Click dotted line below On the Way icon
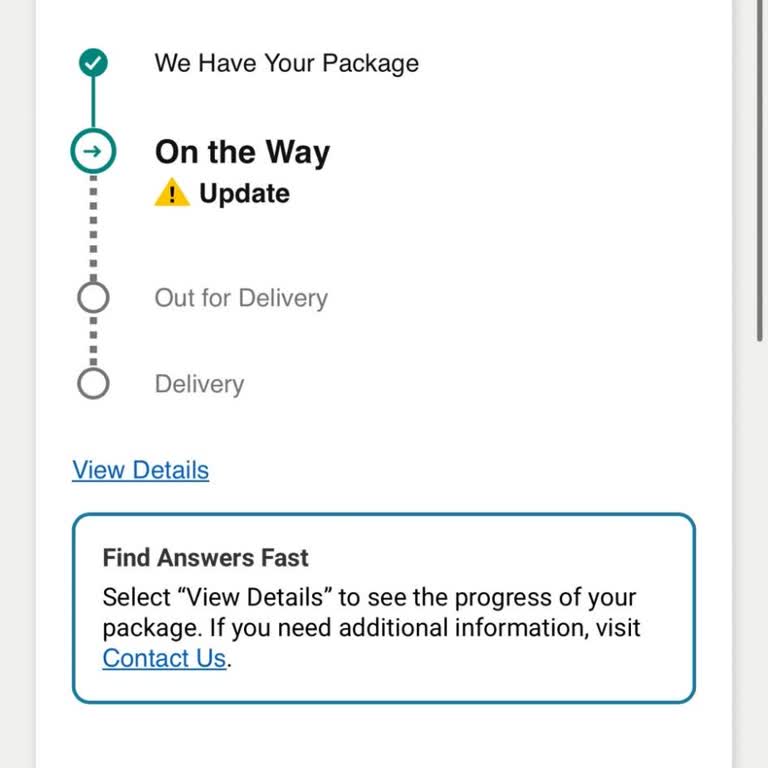This screenshot has height=768, width=768. pyautogui.click(x=93, y=225)
